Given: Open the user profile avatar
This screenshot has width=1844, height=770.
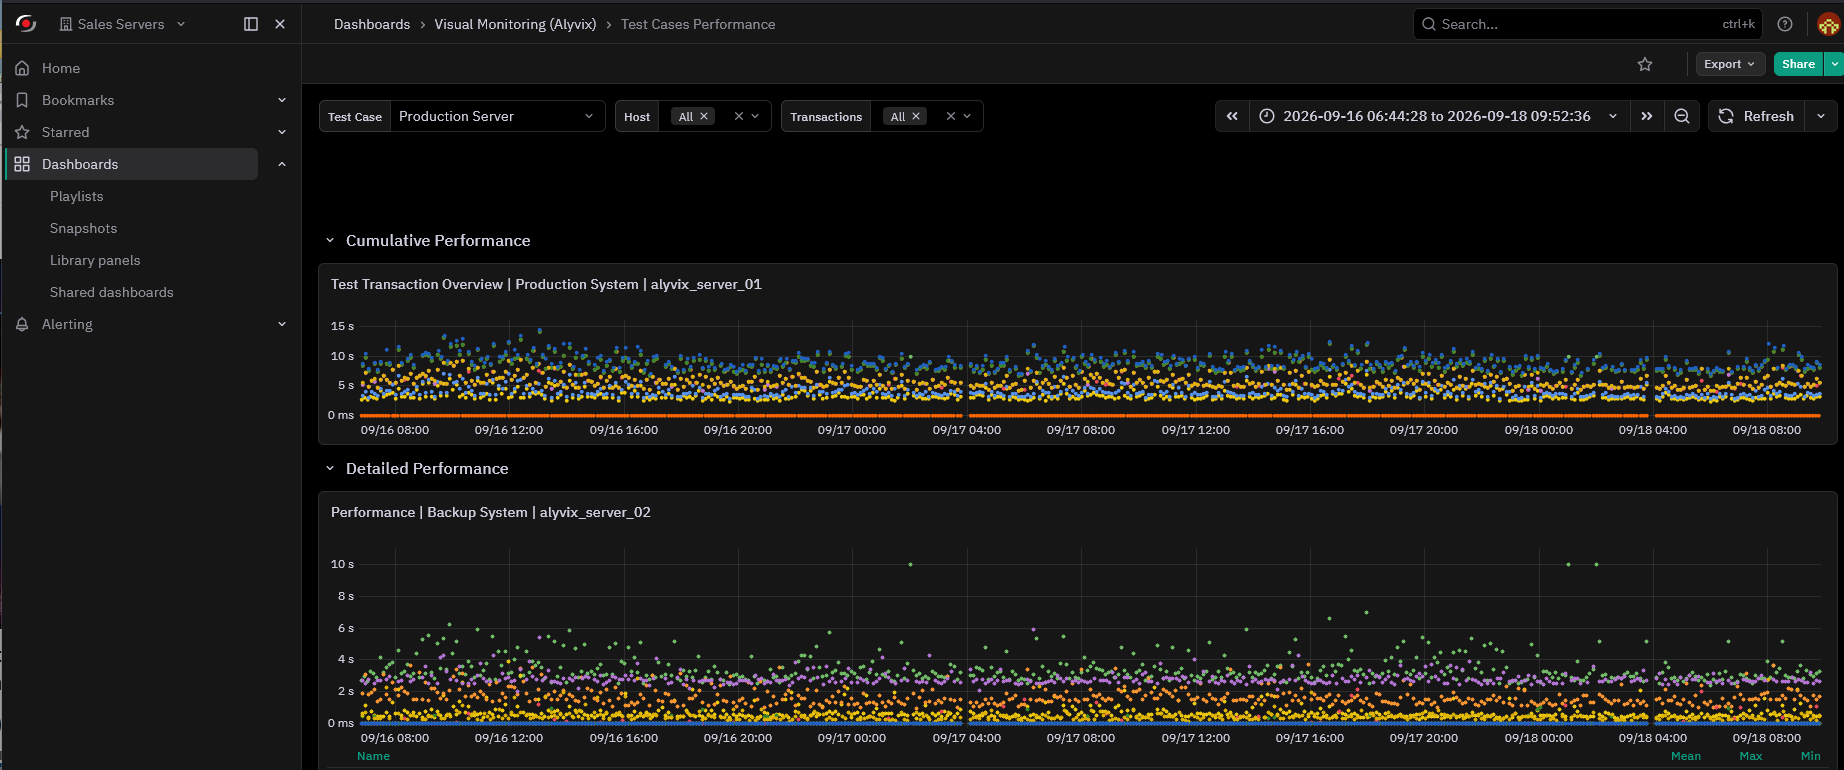Looking at the screenshot, I should click(1829, 24).
